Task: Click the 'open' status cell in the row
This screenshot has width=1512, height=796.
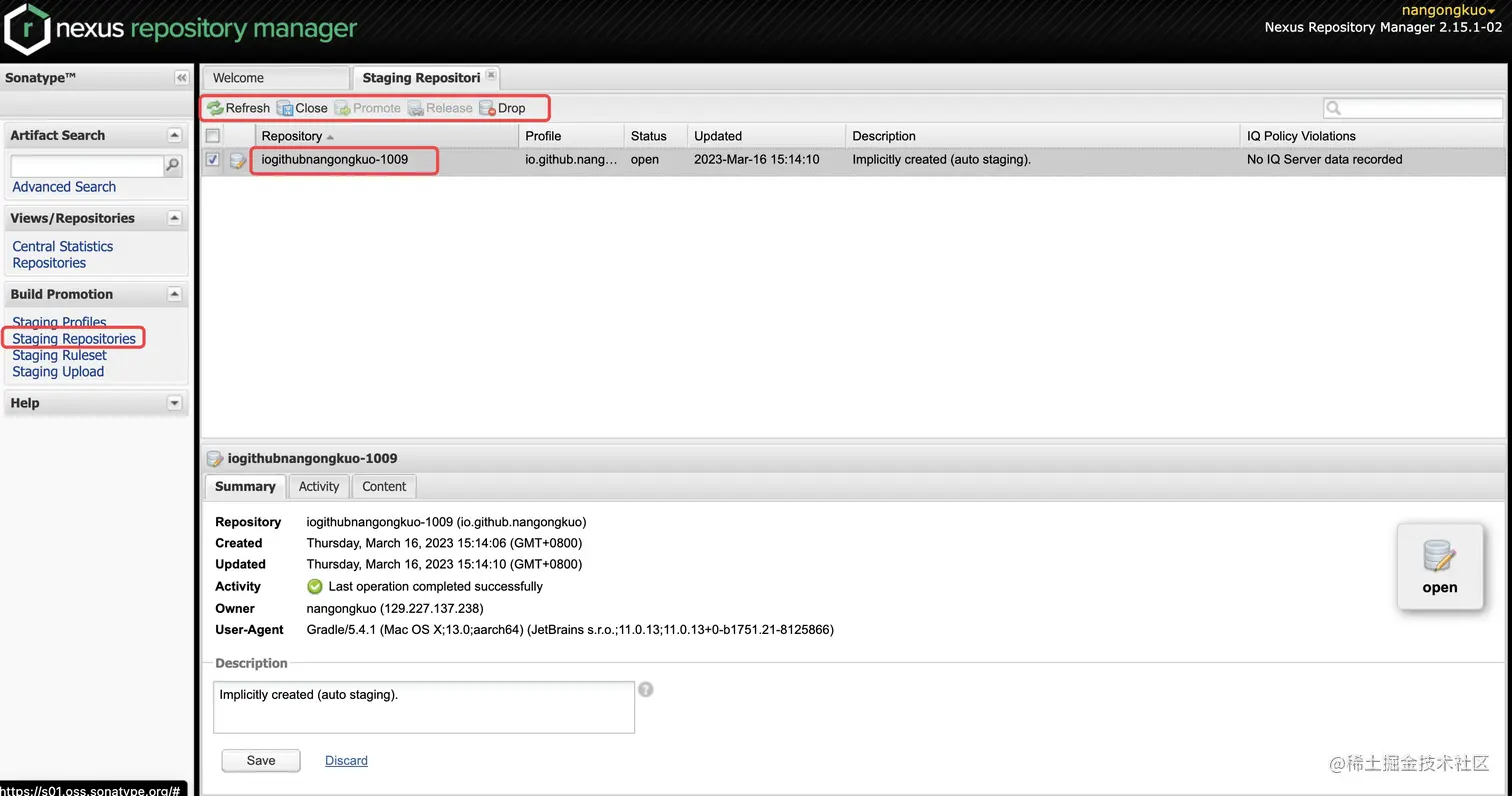Action: pos(645,159)
